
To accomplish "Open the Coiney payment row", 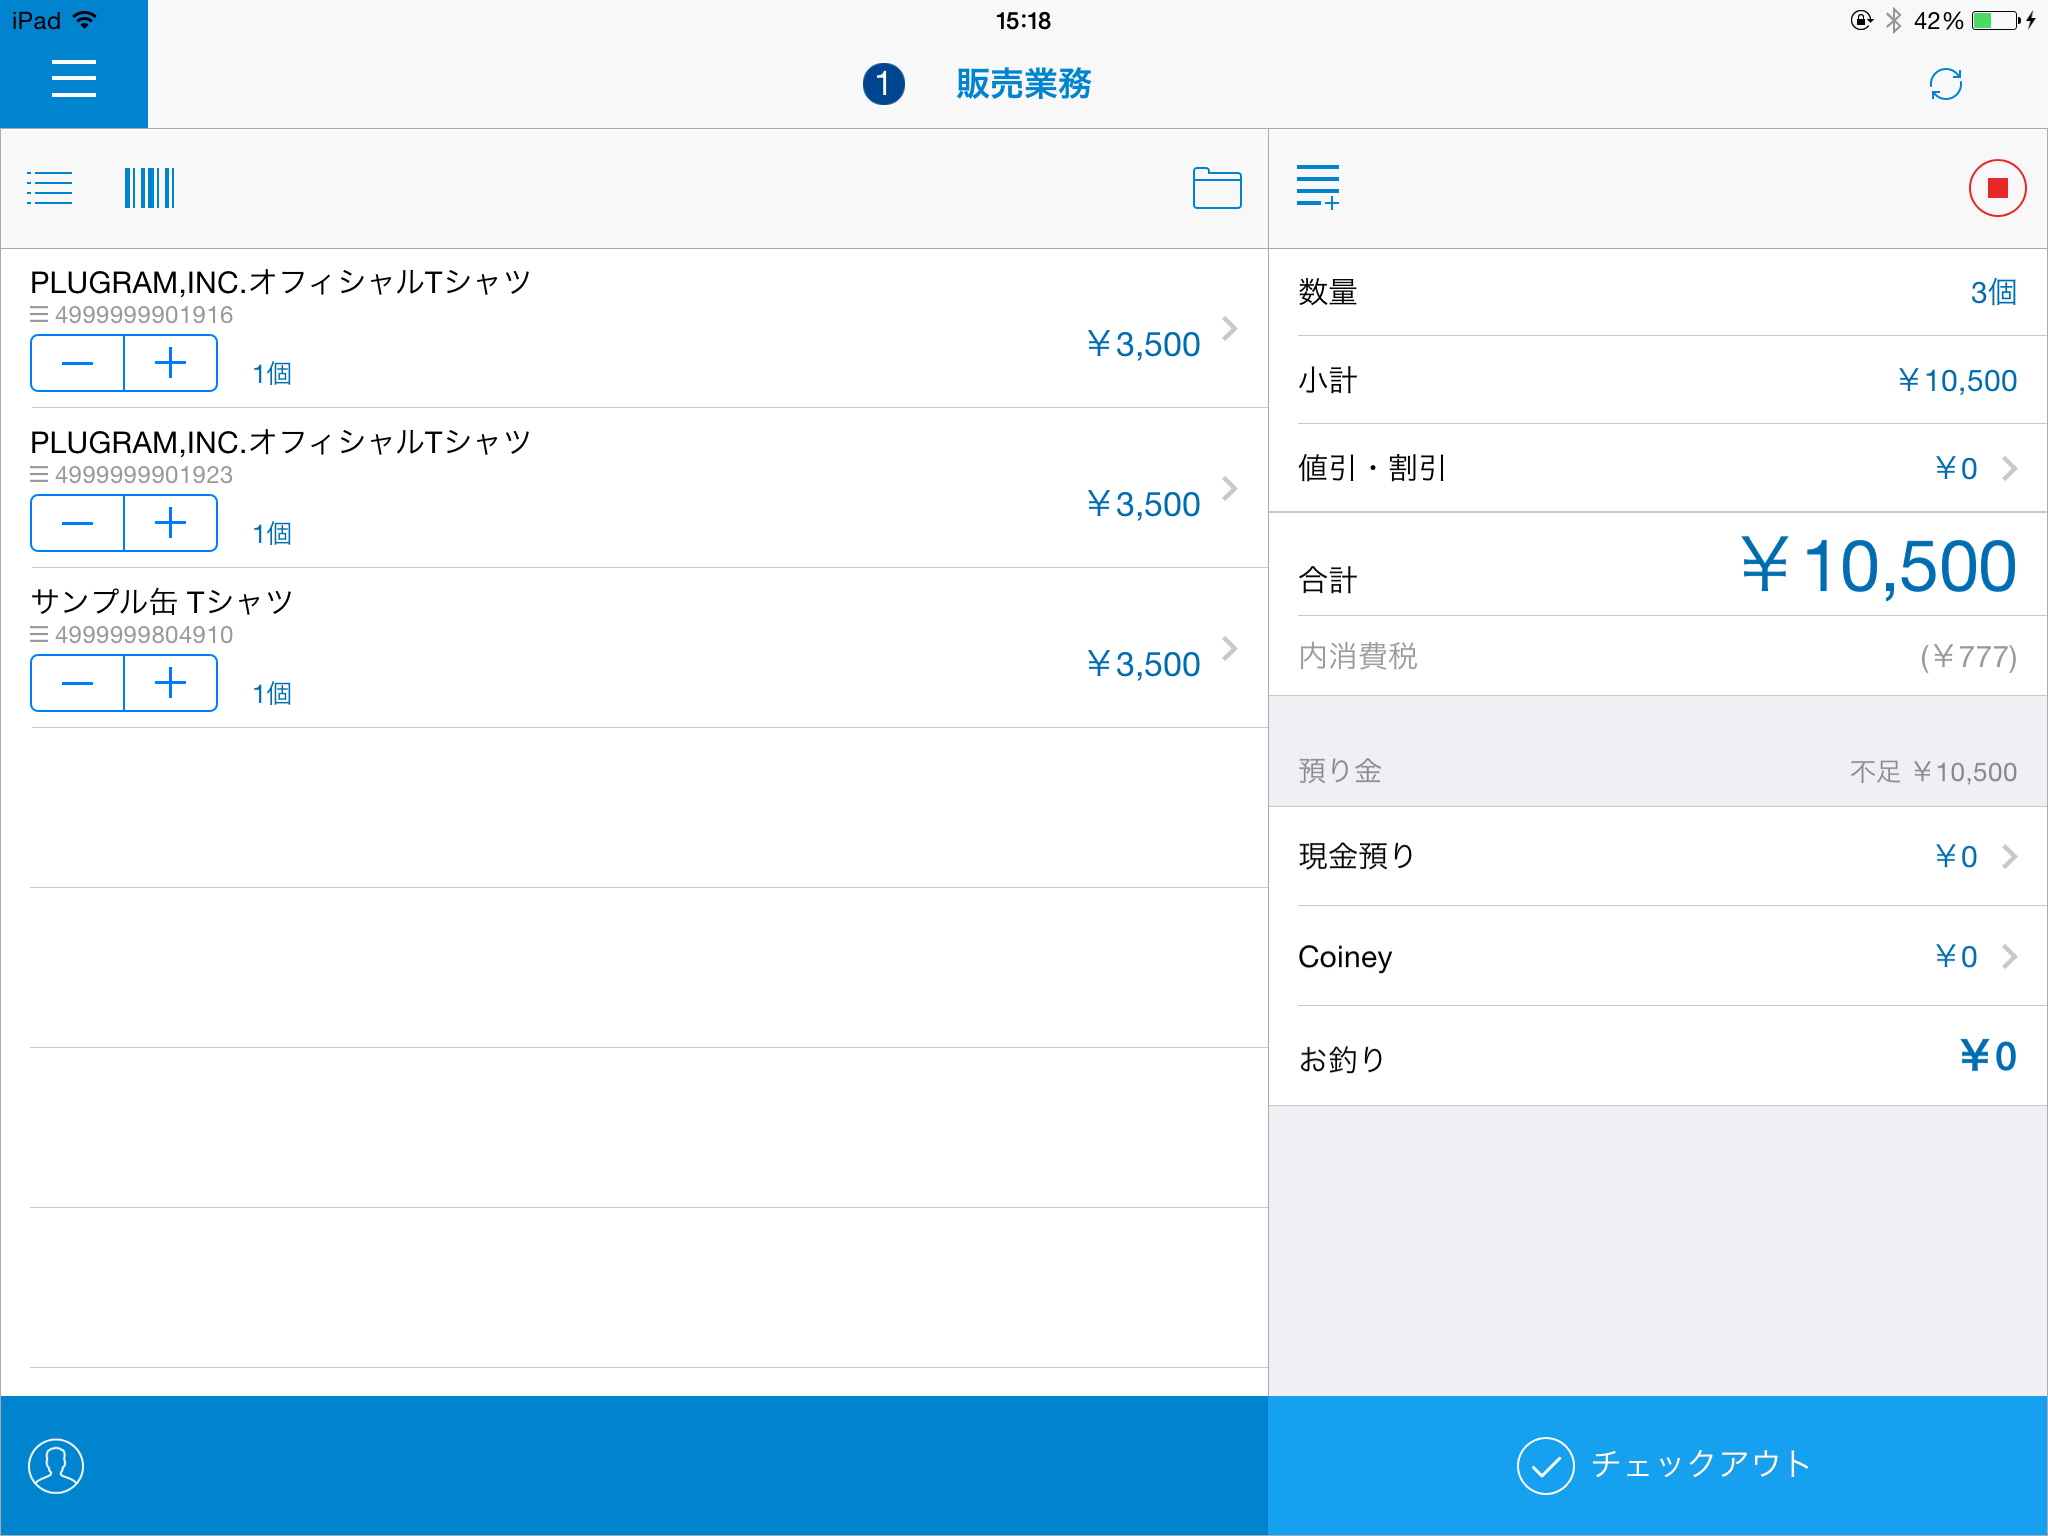I will 1658,956.
